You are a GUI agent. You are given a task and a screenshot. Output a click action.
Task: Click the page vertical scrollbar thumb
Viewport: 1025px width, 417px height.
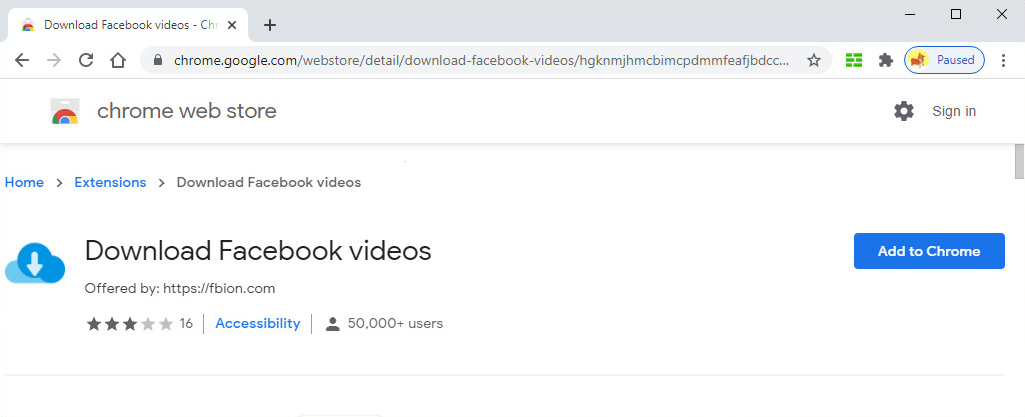pyautogui.click(x=1019, y=161)
